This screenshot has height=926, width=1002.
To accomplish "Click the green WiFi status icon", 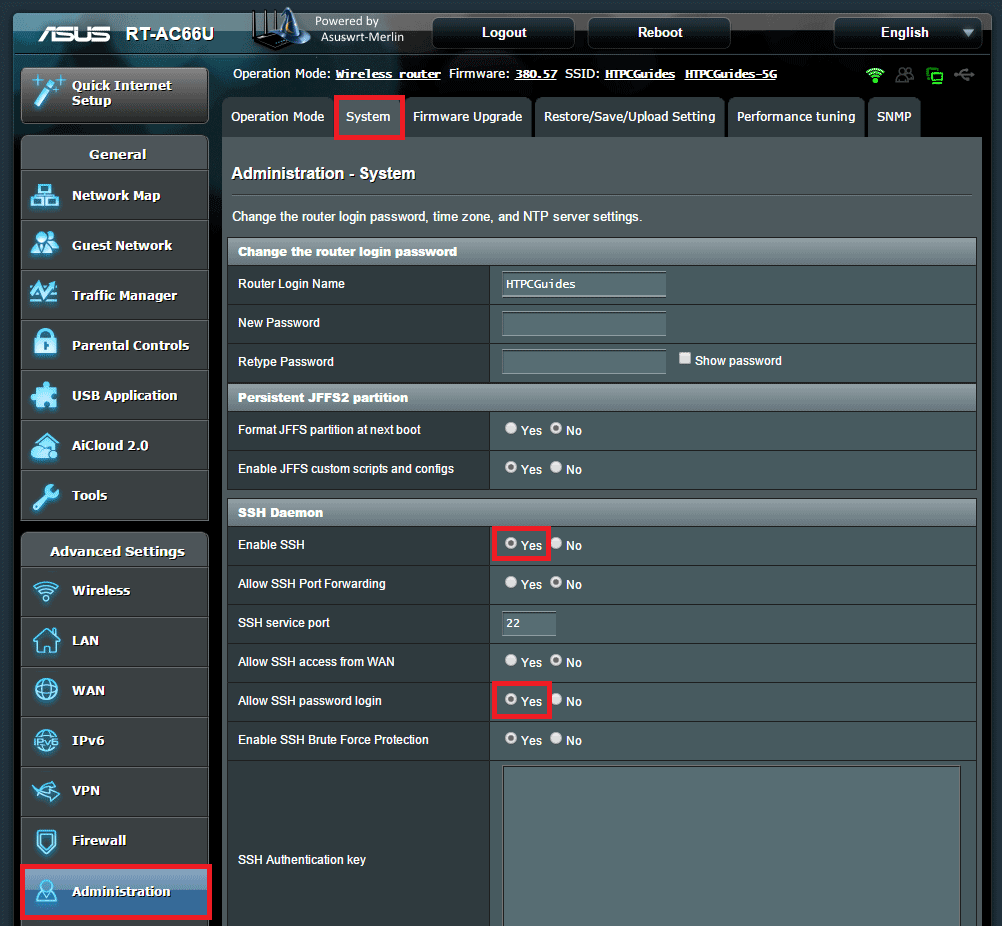I will (875, 75).
